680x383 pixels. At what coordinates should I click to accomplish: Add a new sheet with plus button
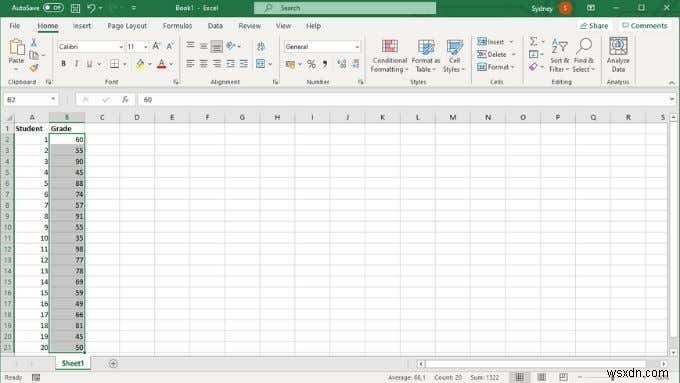(x=113, y=363)
